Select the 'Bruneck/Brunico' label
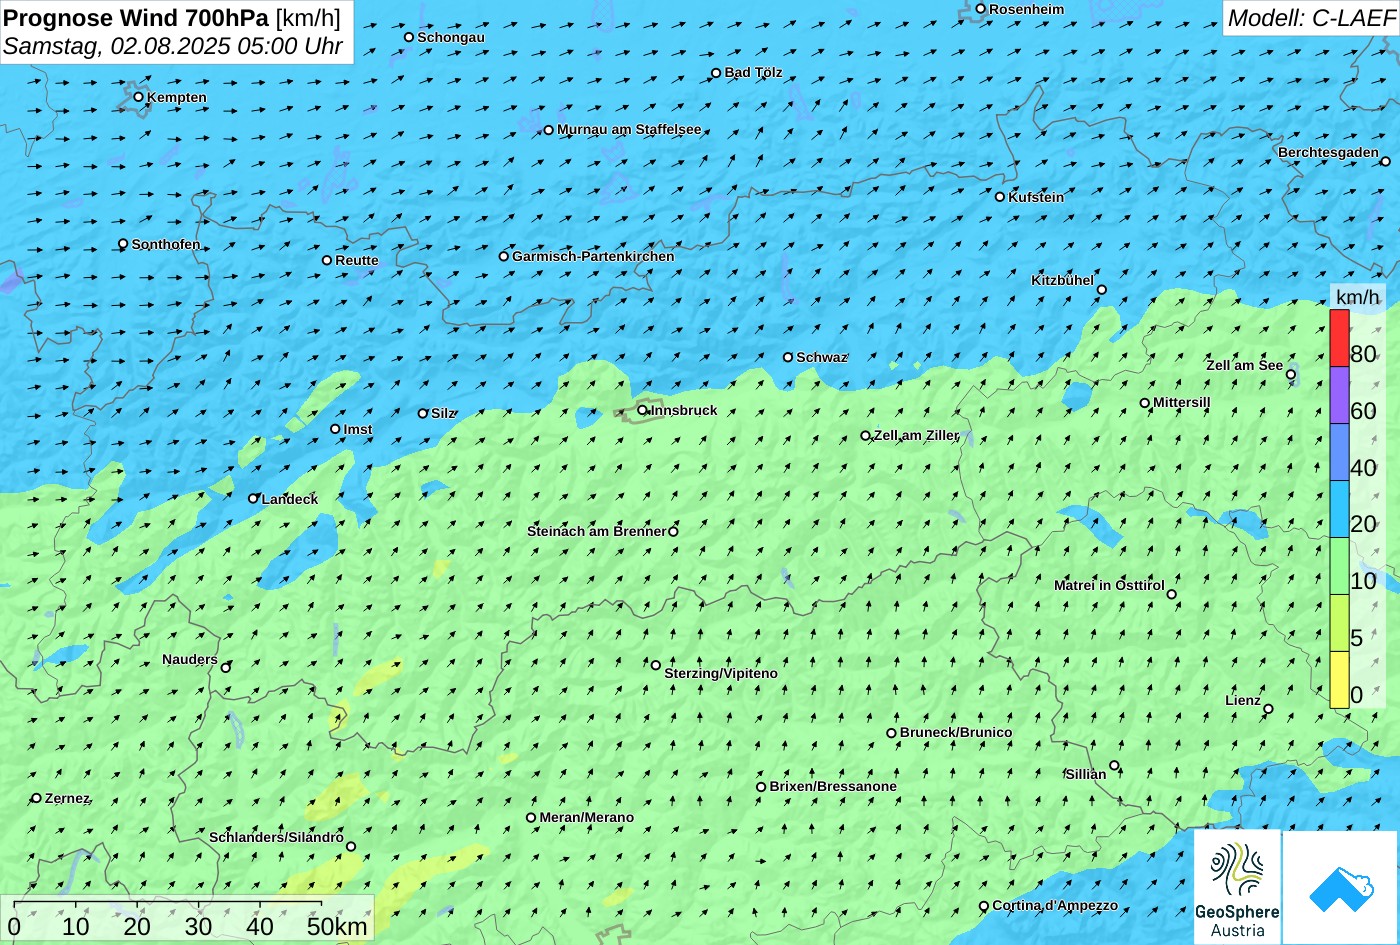 point(956,732)
